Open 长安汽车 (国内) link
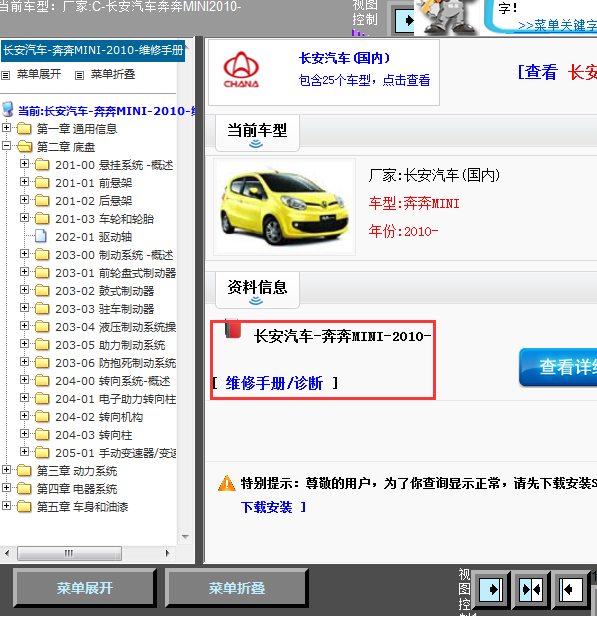The image size is (597, 620). click(344, 59)
